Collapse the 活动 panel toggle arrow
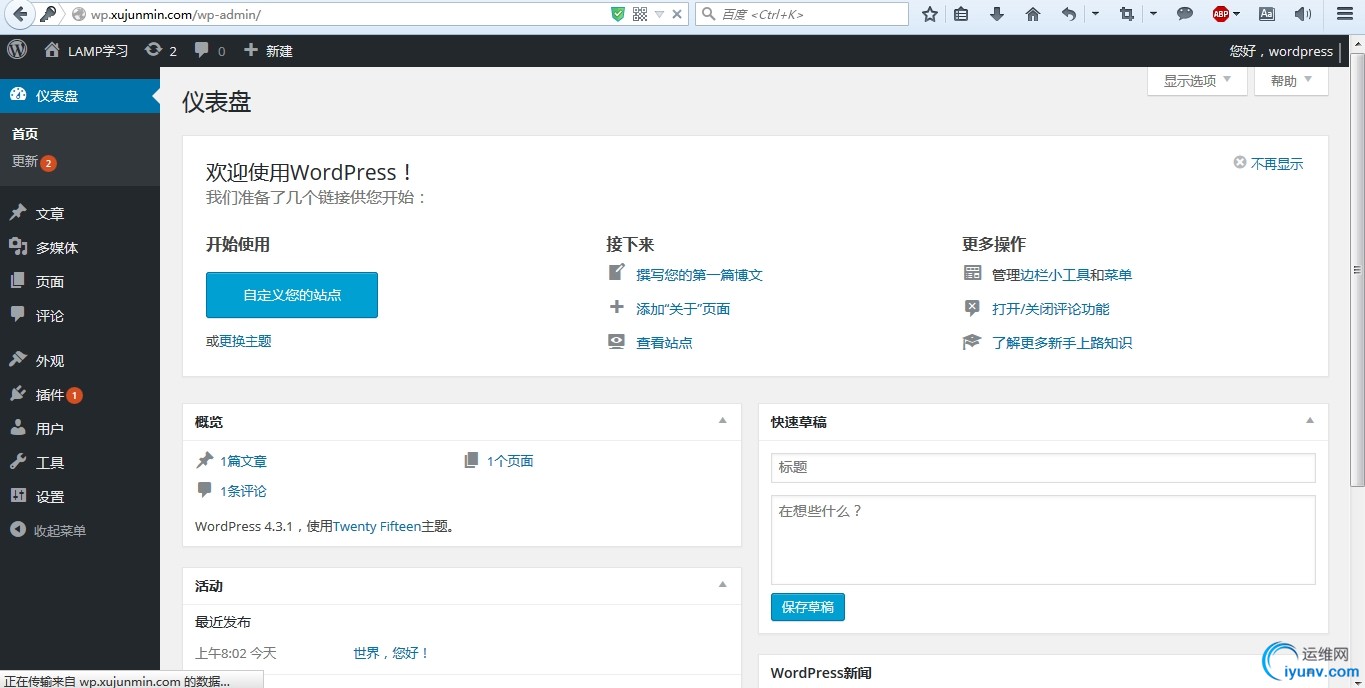The image size is (1365, 688). coord(723,585)
